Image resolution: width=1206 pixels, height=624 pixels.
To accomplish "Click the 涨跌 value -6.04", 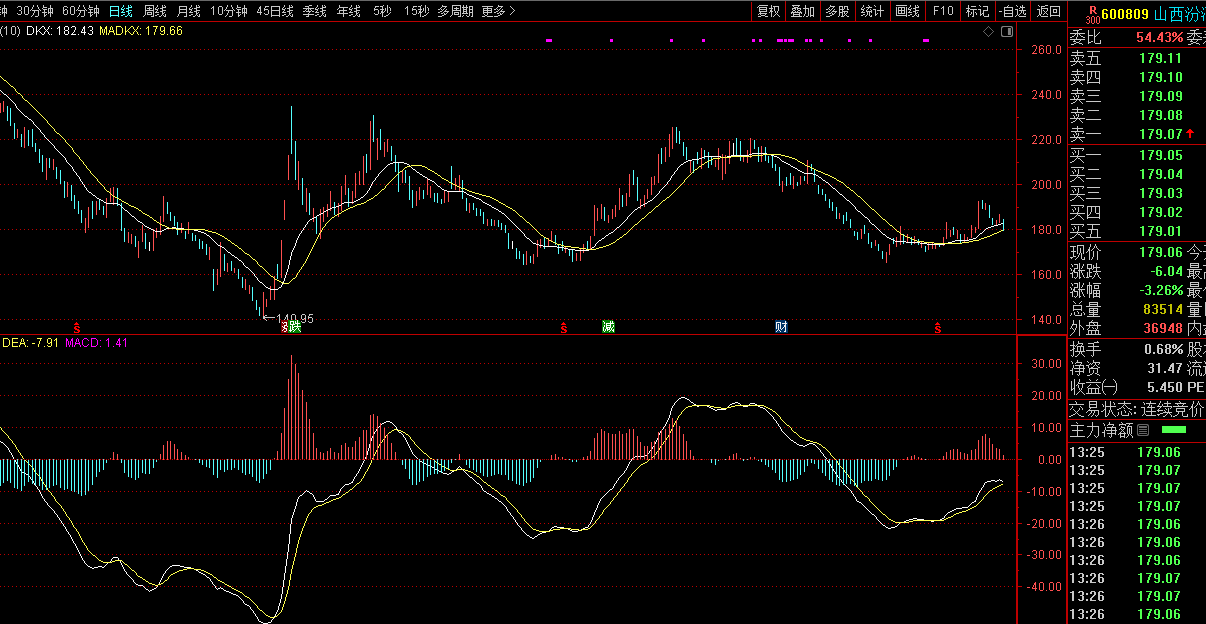I will pyautogui.click(x=1164, y=271).
